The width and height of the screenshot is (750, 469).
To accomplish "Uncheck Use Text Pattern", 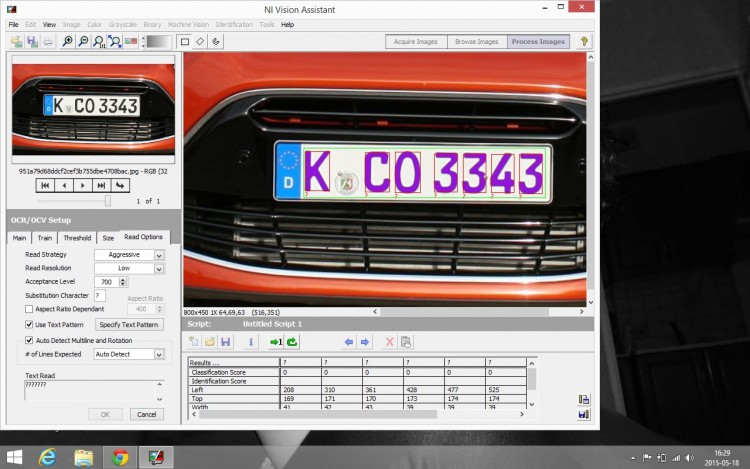I will pos(29,325).
